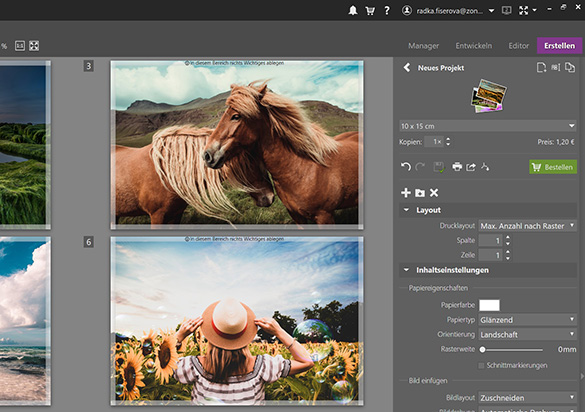Screen dimensions: 585x412
Task: Open the Orientierung Landschaft dropdown
Action: click(x=528, y=335)
